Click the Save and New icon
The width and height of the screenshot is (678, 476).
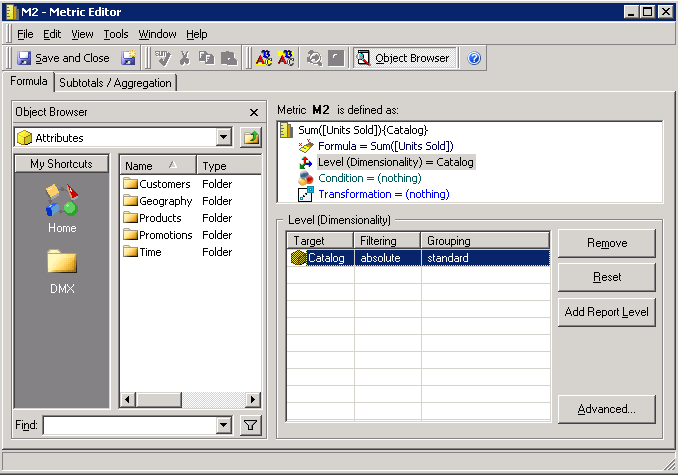129,58
